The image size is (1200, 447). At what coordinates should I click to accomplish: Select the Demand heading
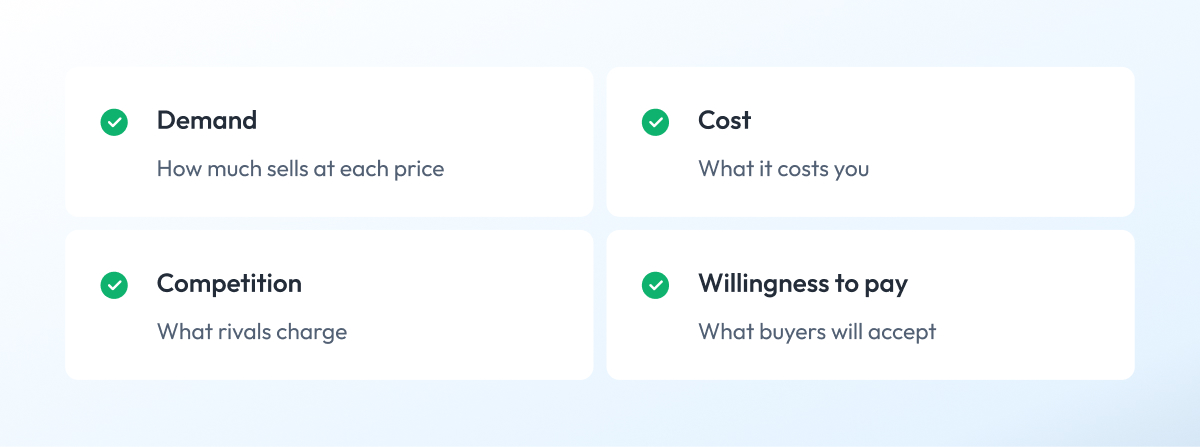click(207, 120)
